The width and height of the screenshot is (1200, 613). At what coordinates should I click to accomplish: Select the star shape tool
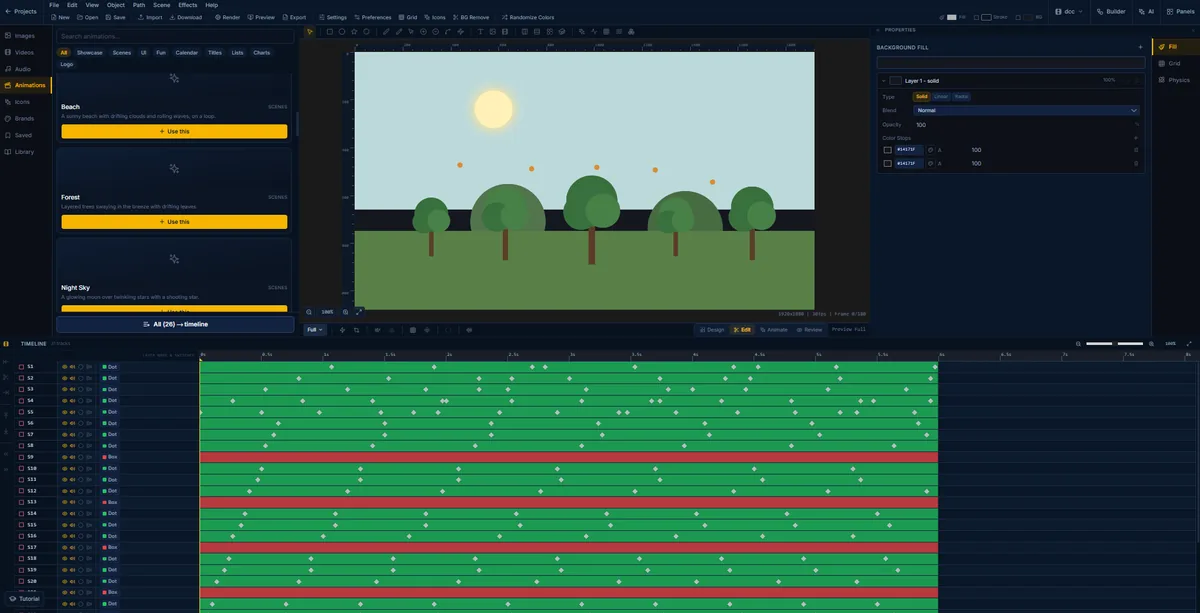click(354, 31)
